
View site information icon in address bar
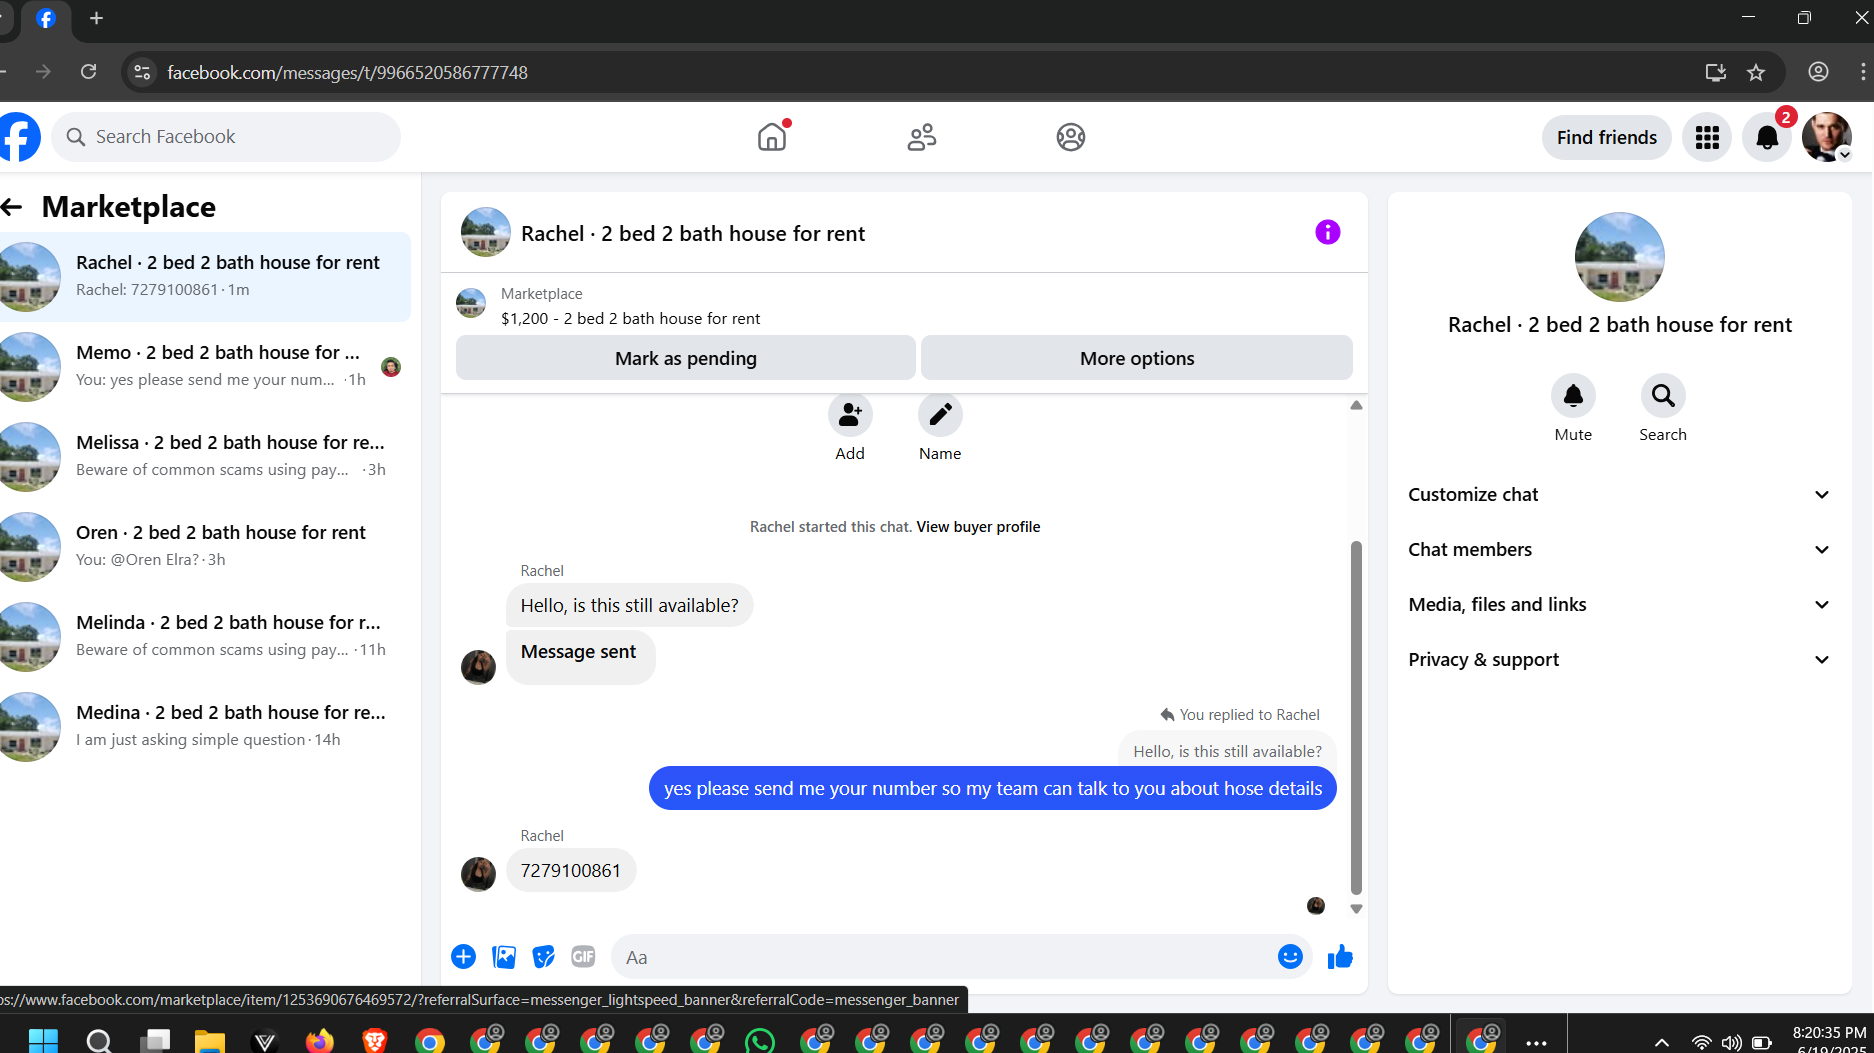tap(142, 72)
